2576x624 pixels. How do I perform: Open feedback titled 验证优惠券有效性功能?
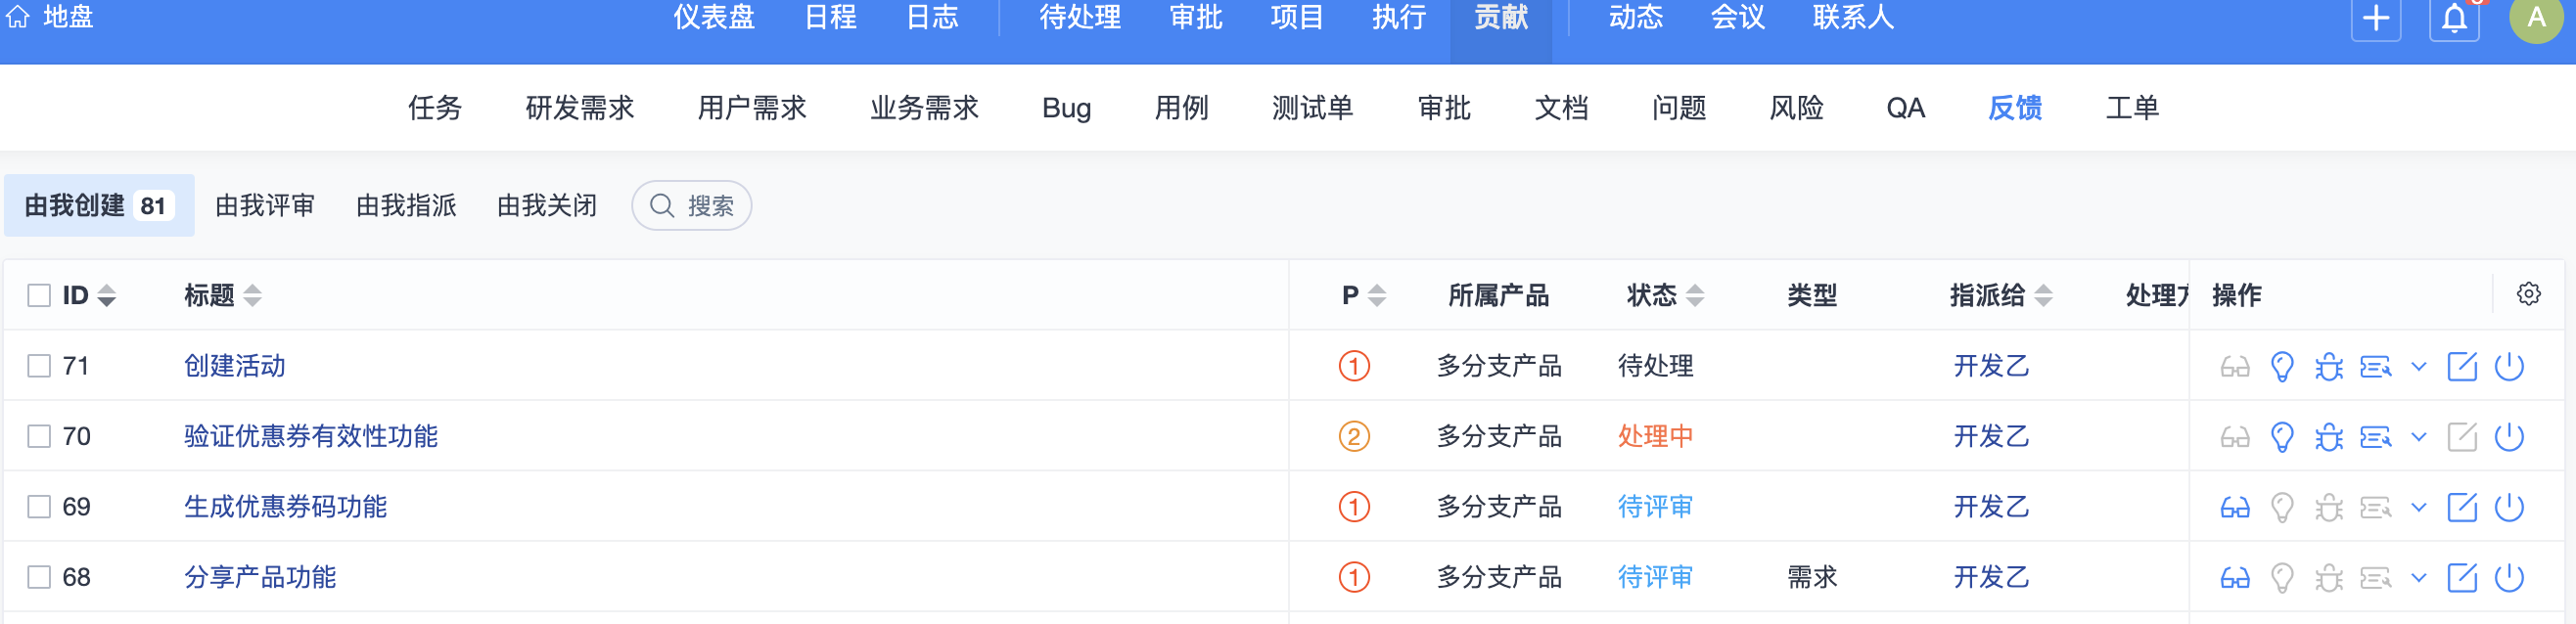tap(311, 436)
